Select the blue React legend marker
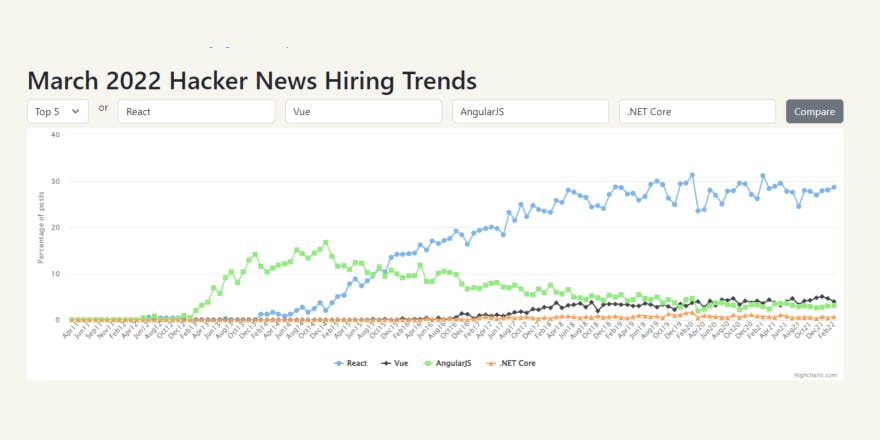The width and height of the screenshot is (880, 440). point(338,364)
